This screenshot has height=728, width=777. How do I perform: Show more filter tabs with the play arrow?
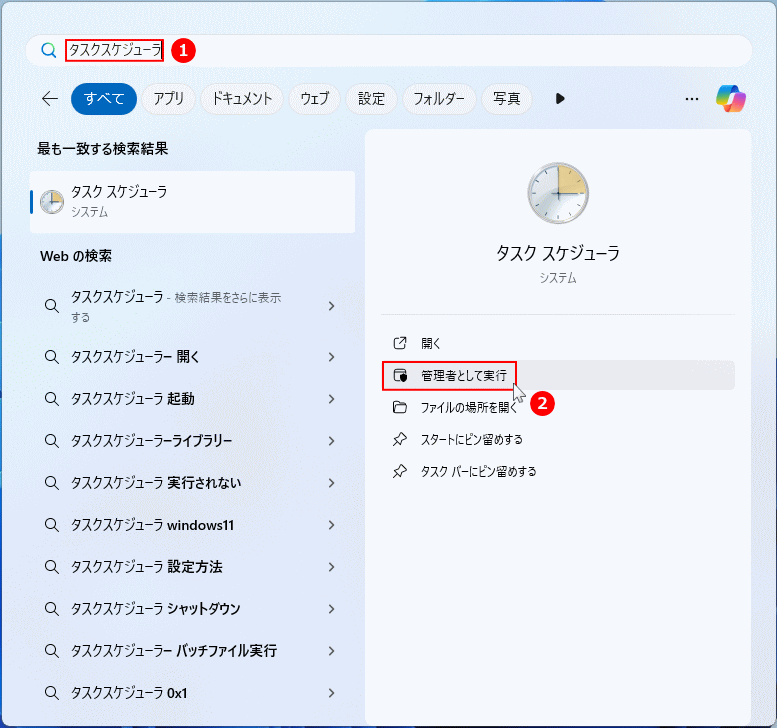[560, 99]
